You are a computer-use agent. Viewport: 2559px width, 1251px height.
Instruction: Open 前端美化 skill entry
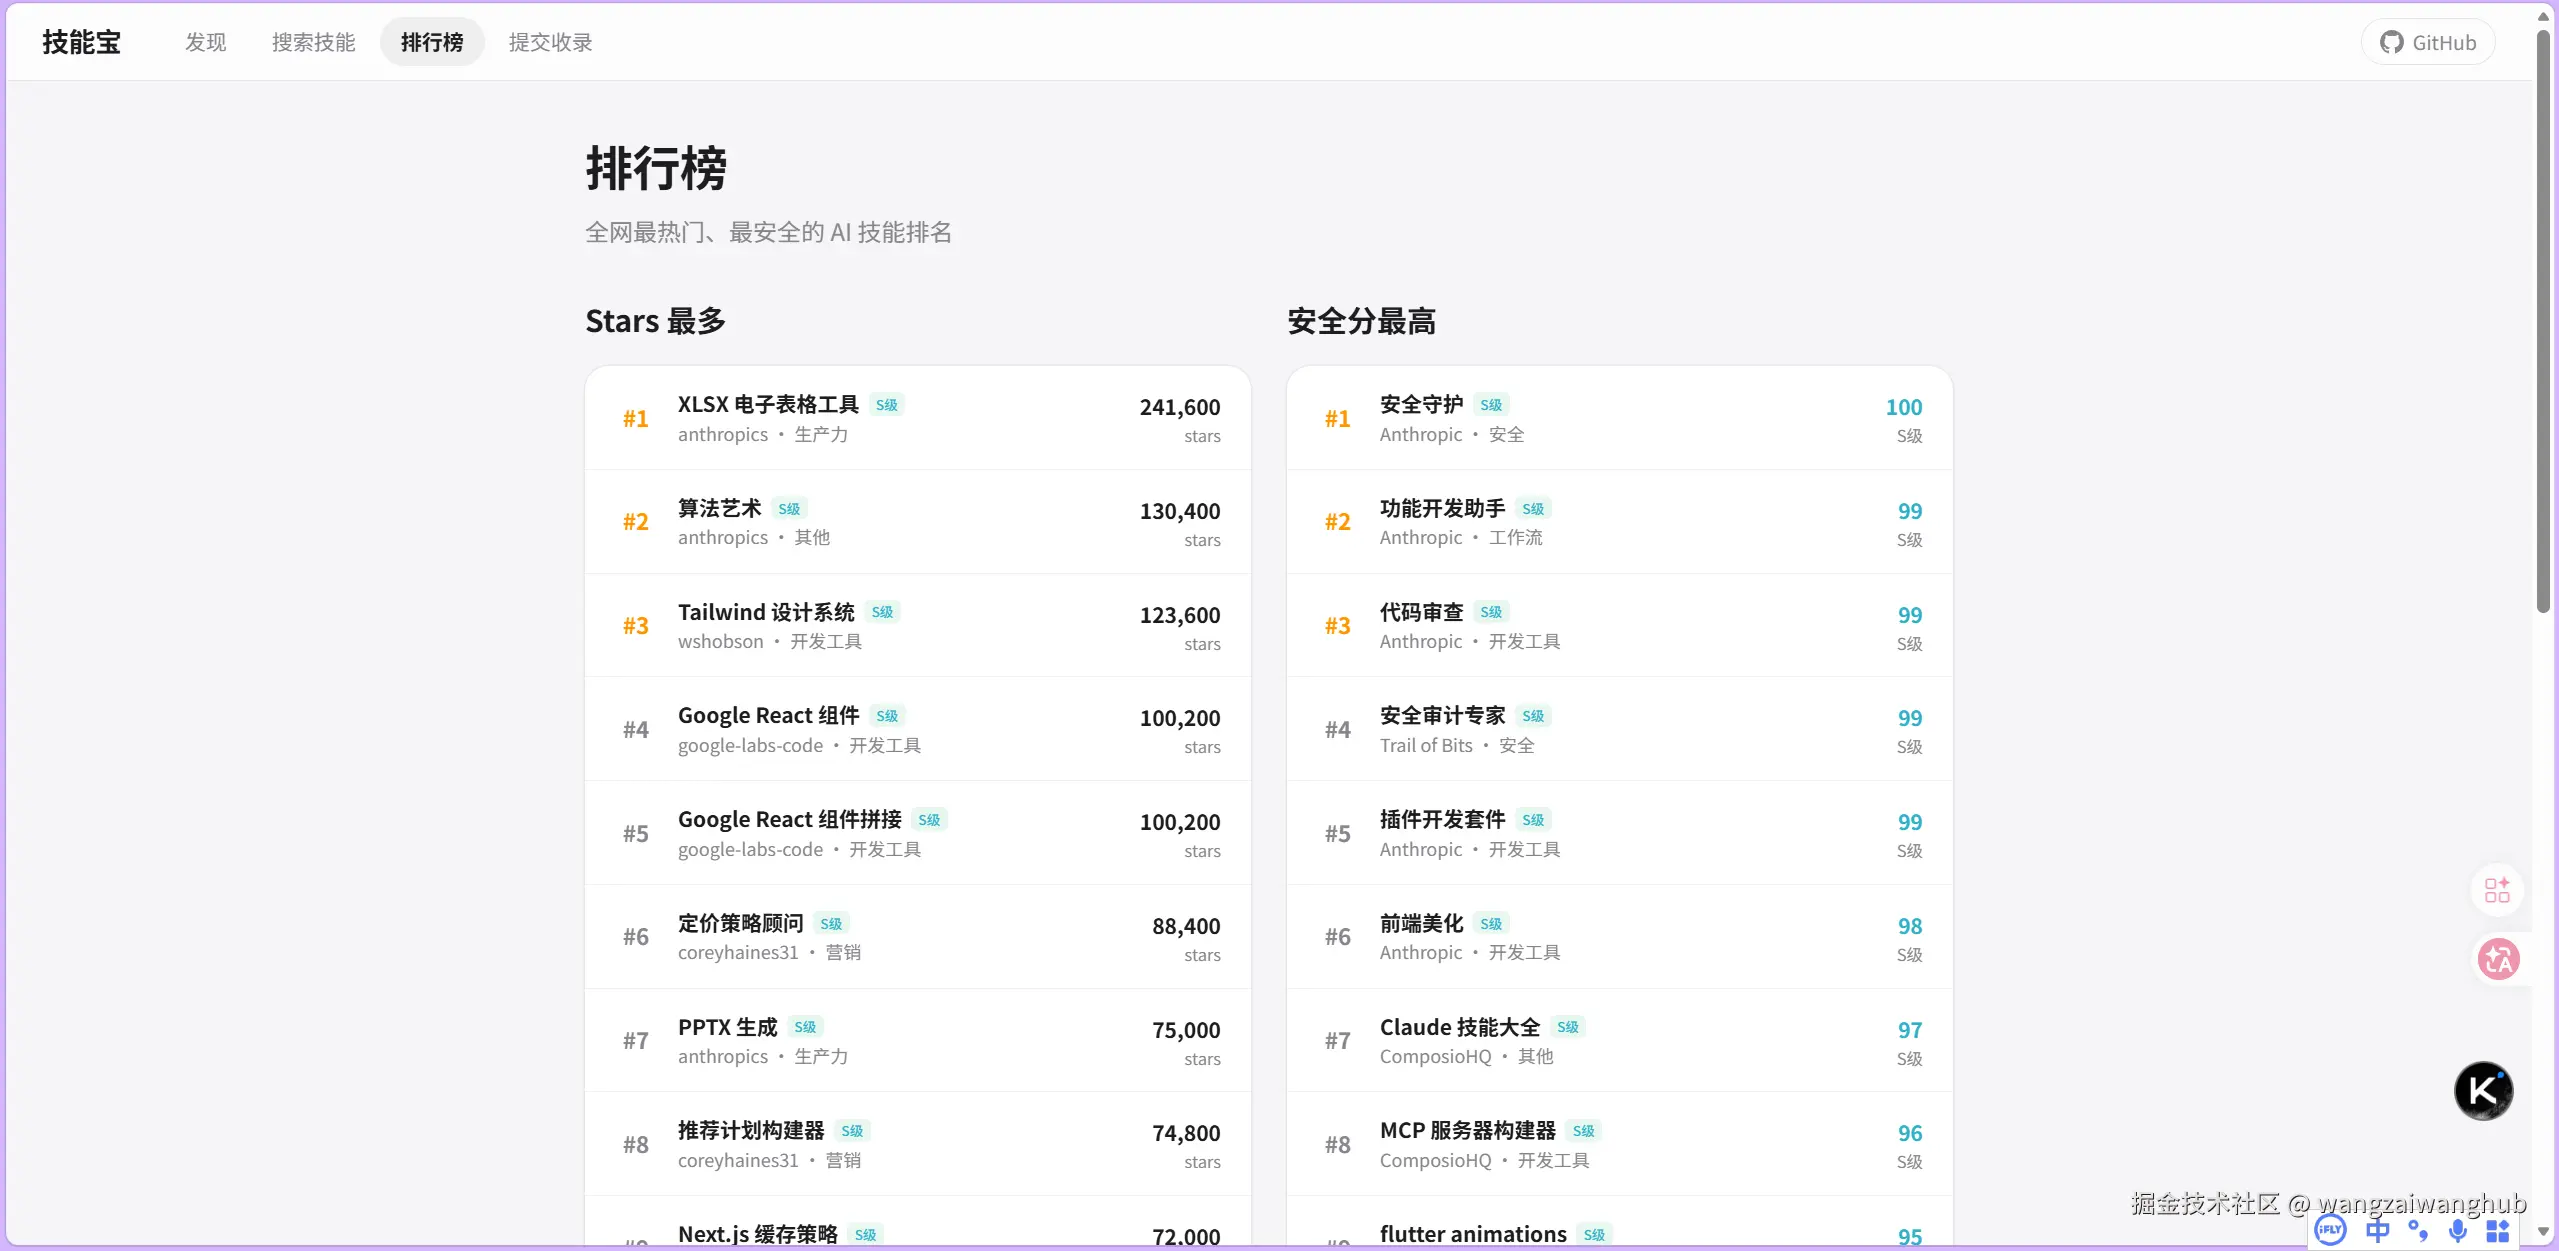point(1620,937)
